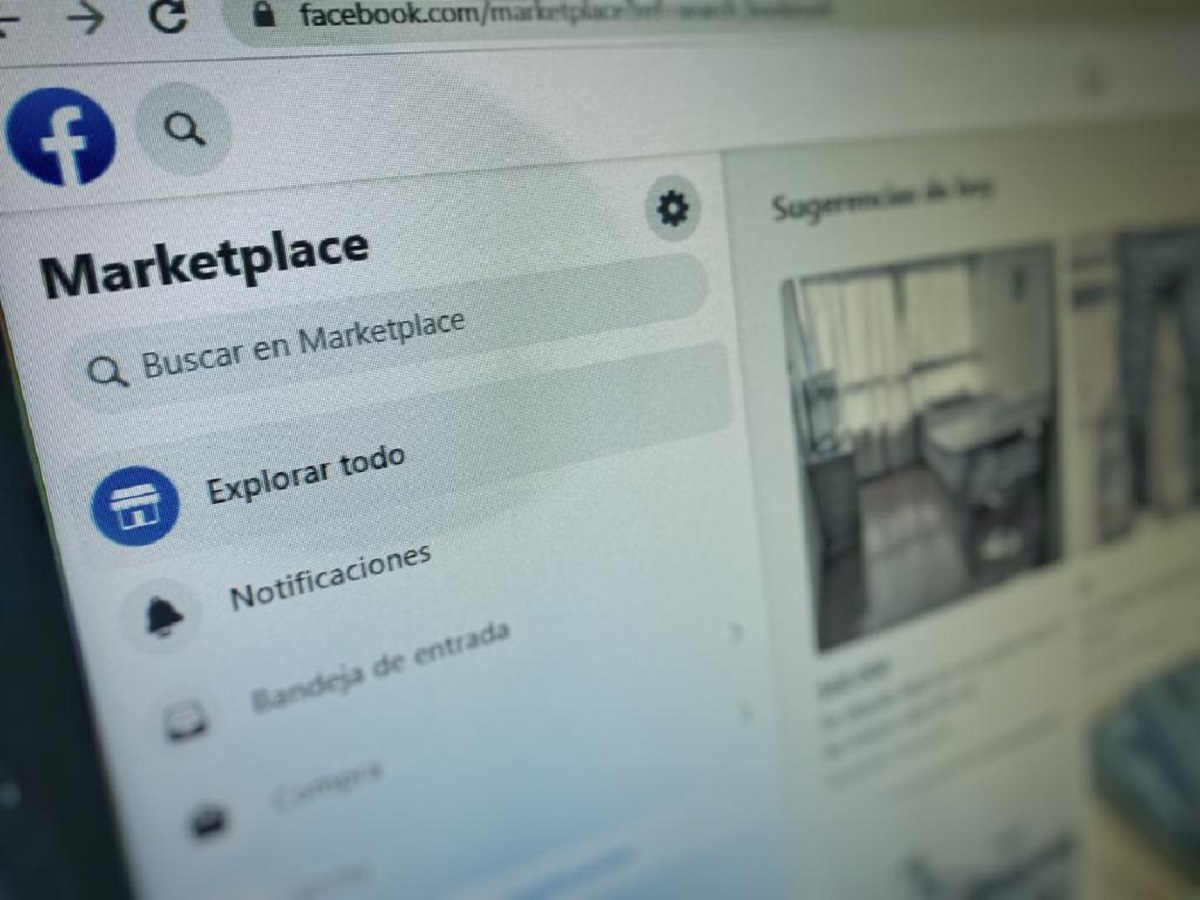Open Marketplace settings gear
This screenshot has height=900, width=1200.
tap(672, 208)
